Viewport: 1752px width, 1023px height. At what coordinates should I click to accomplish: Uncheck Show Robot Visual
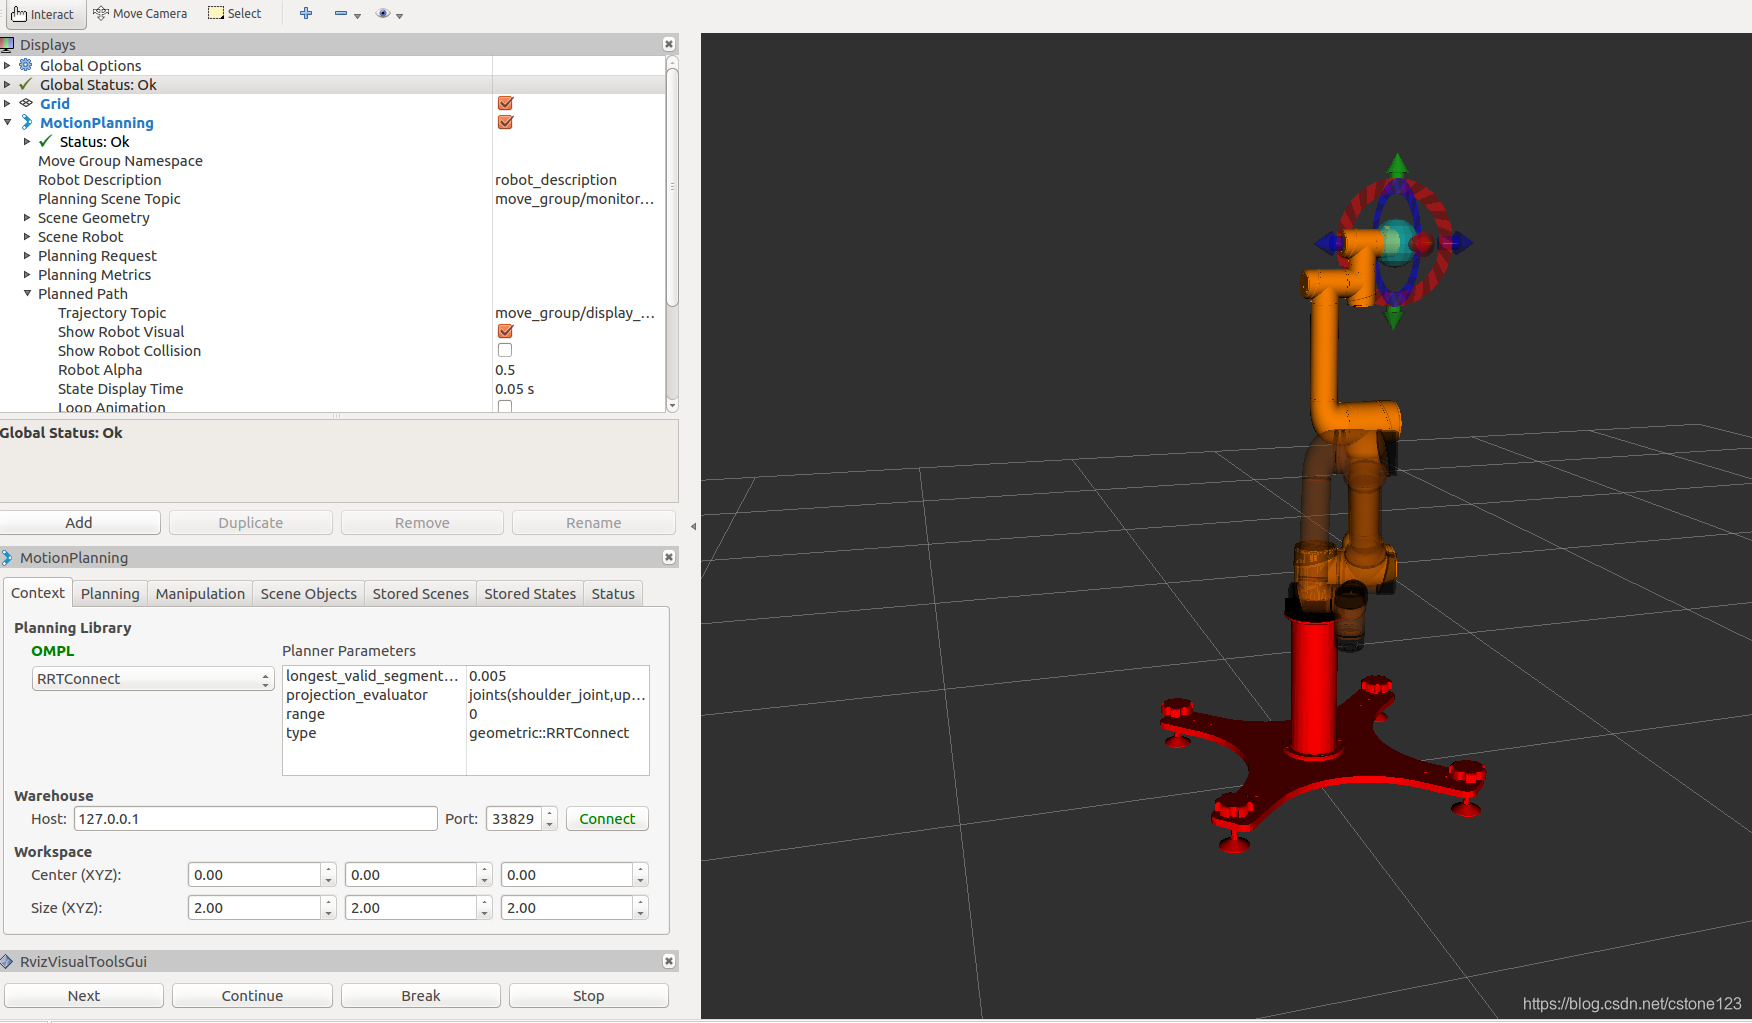pyautogui.click(x=505, y=331)
